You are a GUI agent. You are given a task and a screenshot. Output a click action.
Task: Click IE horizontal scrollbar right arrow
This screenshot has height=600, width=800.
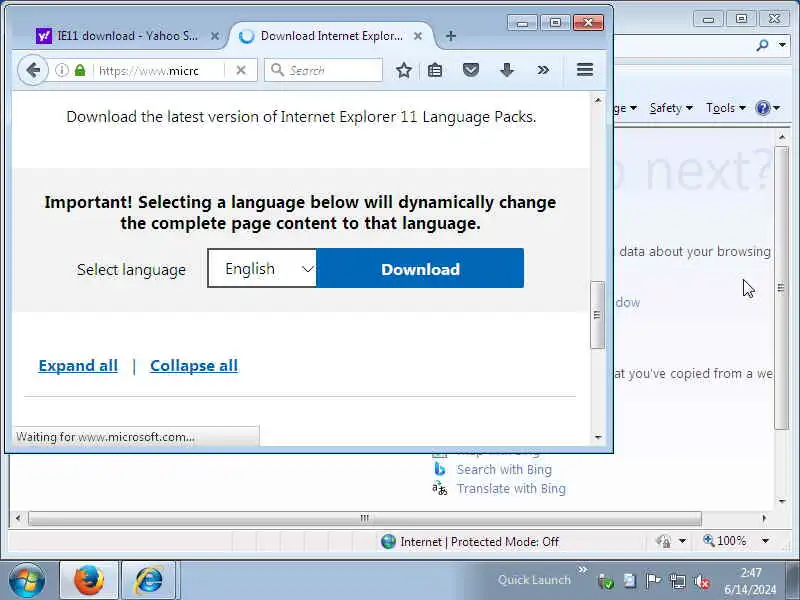764,518
